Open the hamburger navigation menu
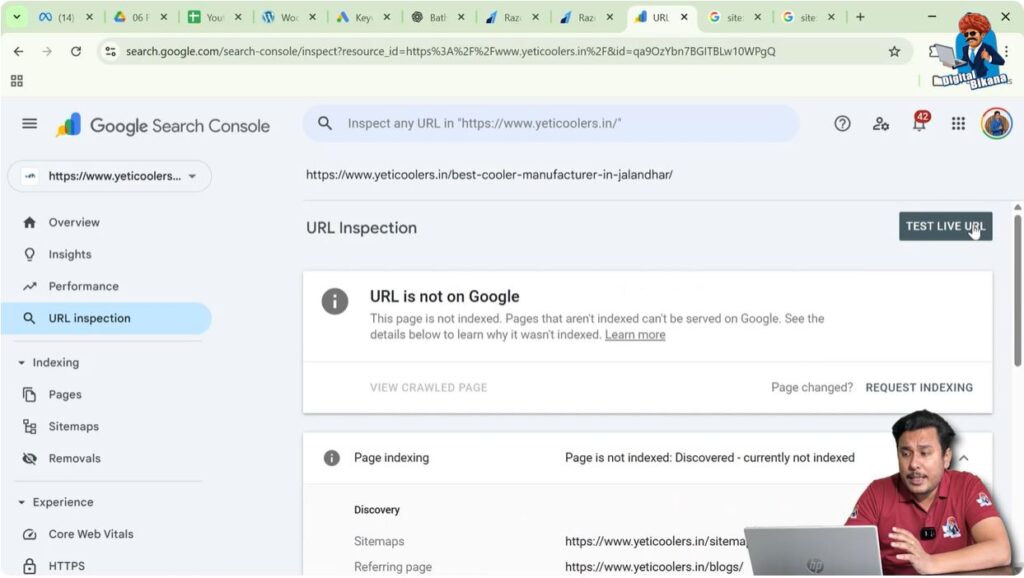This screenshot has width=1024, height=578. (x=29, y=123)
